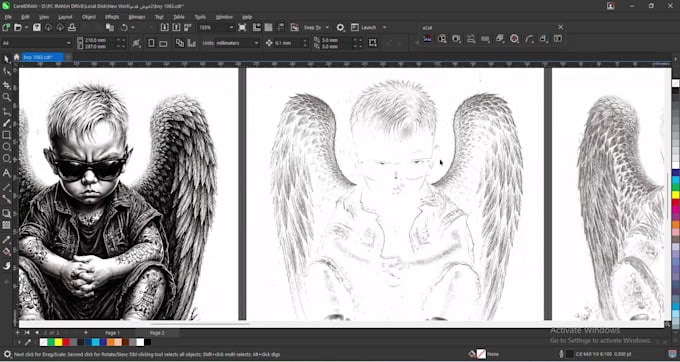Select the Polygon tool

pos(7,159)
